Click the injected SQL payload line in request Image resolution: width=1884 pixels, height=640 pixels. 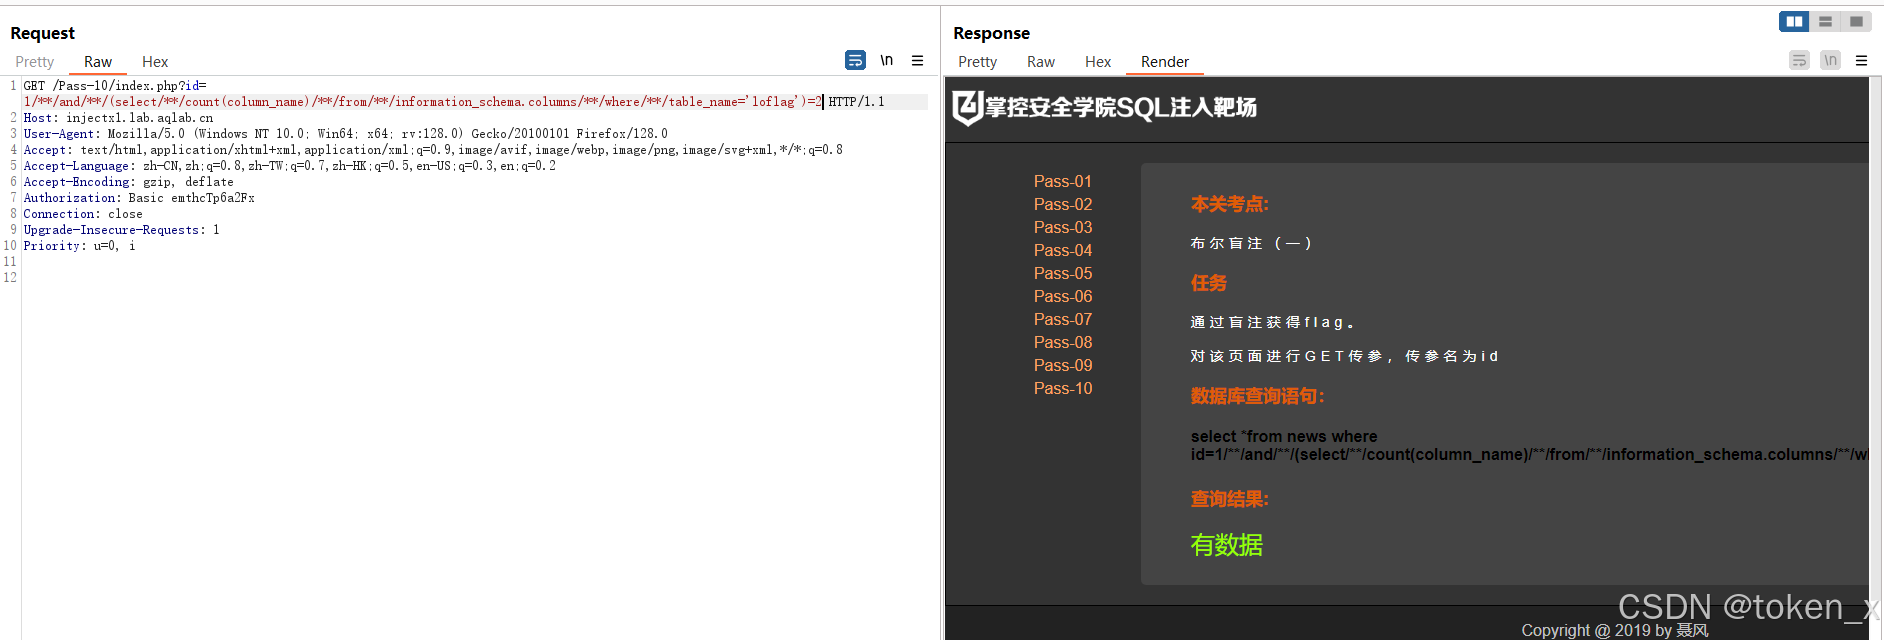[x=423, y=102]
